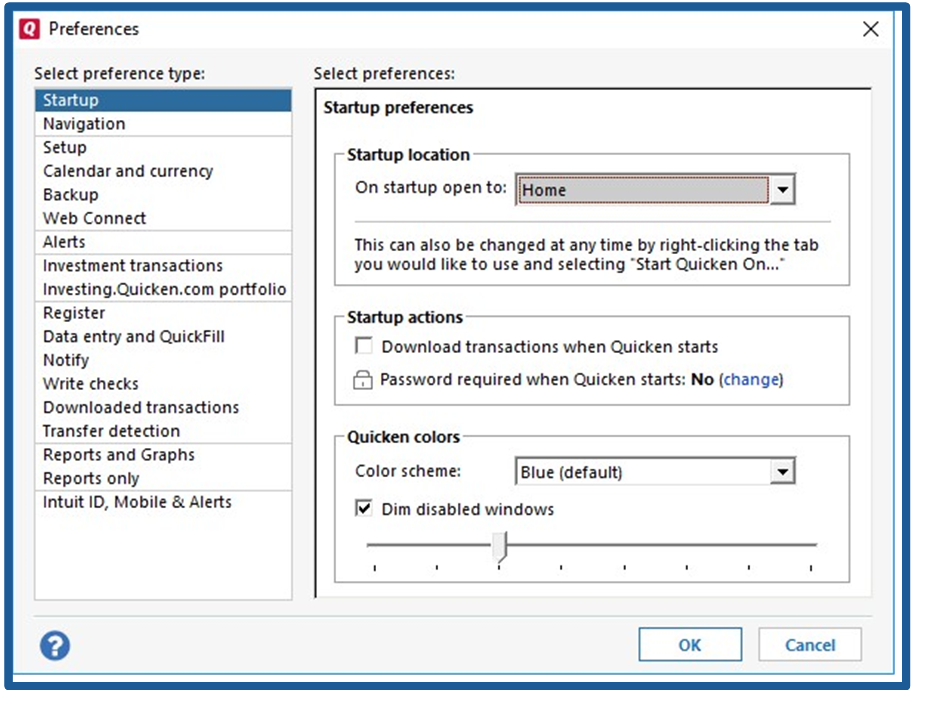Screen dimensions: 926x706
Task: Click the Blue (default) color scheme combo box
Action: tap(642, 472)
